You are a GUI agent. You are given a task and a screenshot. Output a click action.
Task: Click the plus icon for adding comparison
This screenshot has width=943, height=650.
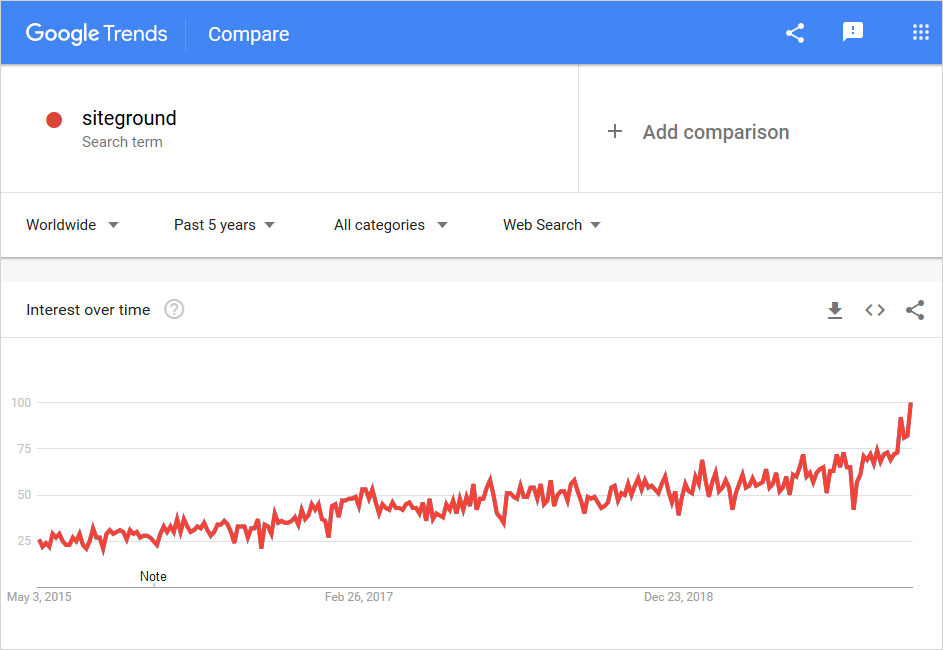[x=615, y=132]
